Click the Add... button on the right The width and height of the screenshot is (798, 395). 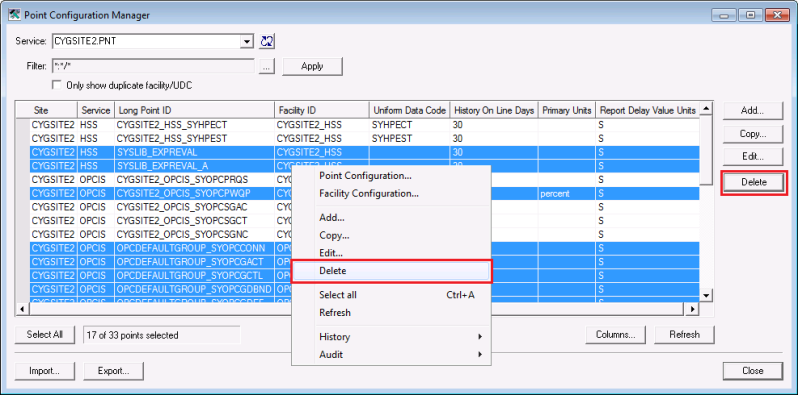(x=752, y=110)
